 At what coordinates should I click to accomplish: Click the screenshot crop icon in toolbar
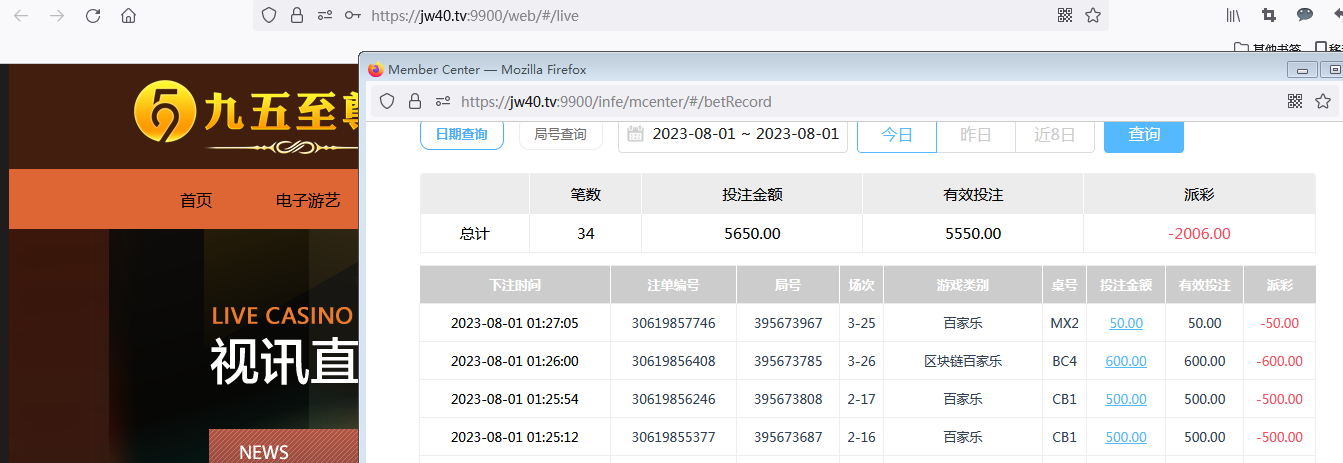pos(1269,16)
